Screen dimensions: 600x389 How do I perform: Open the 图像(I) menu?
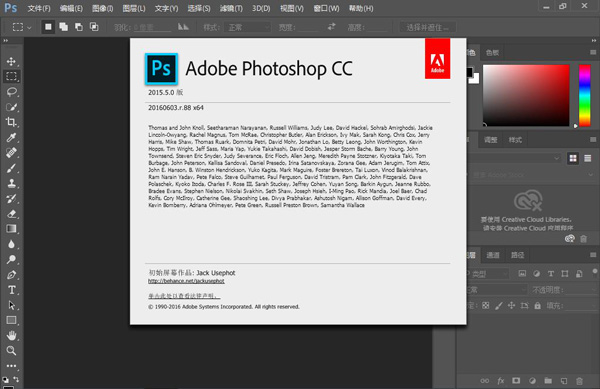point(103,8)
